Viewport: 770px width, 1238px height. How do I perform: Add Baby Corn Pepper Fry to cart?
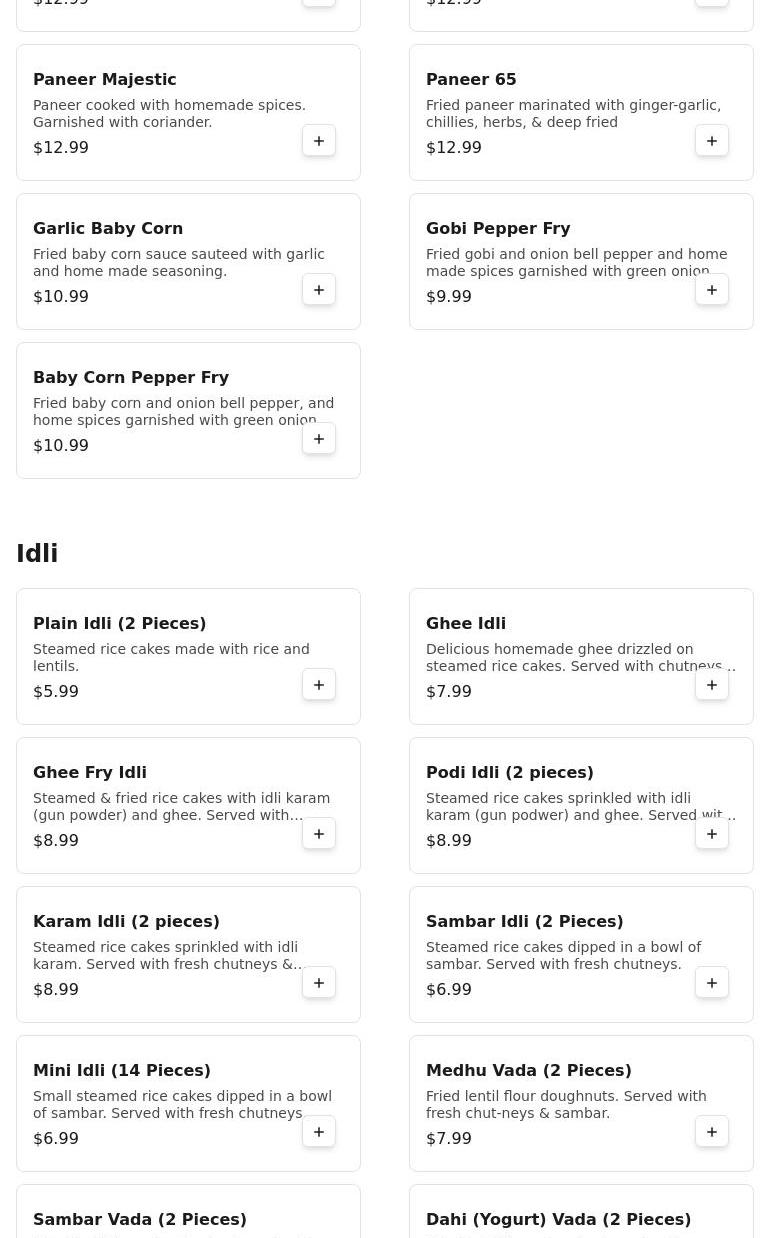tap(319, 439)
